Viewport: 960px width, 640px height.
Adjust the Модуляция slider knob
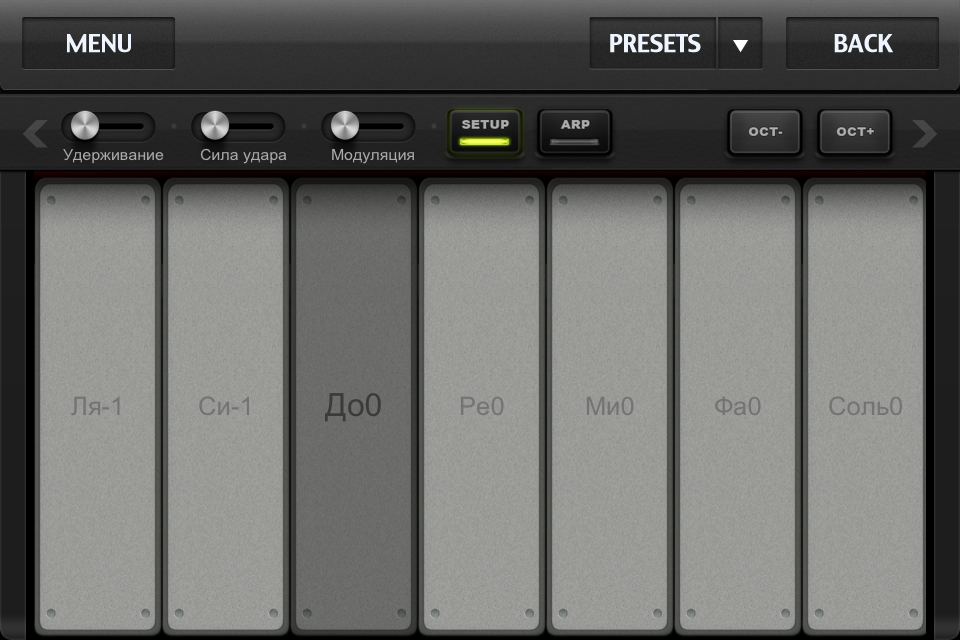click(x=345, y=126)
